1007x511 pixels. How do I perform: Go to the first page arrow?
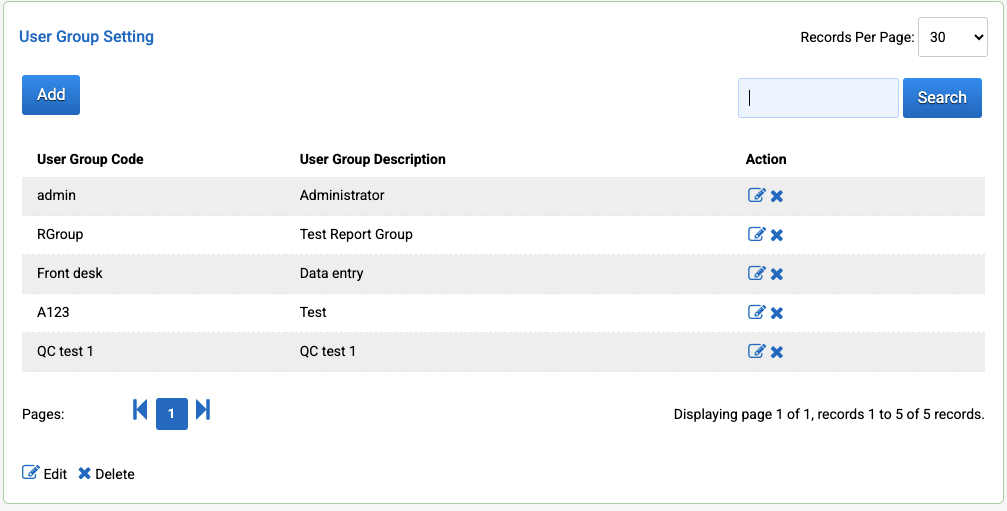tap(140, 410)
